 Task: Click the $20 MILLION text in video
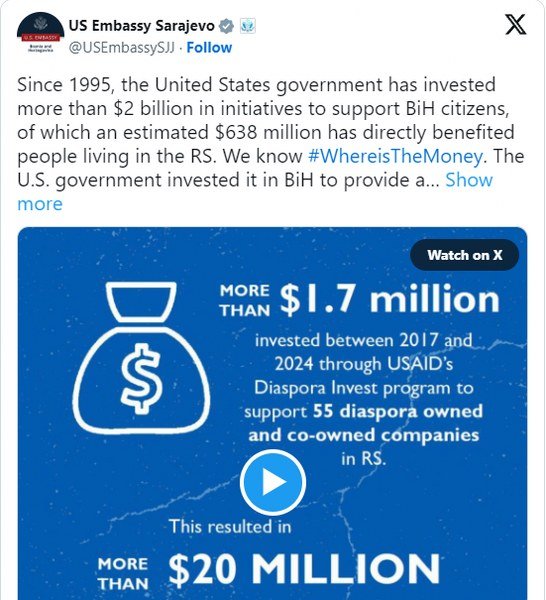tap(304, 570)
